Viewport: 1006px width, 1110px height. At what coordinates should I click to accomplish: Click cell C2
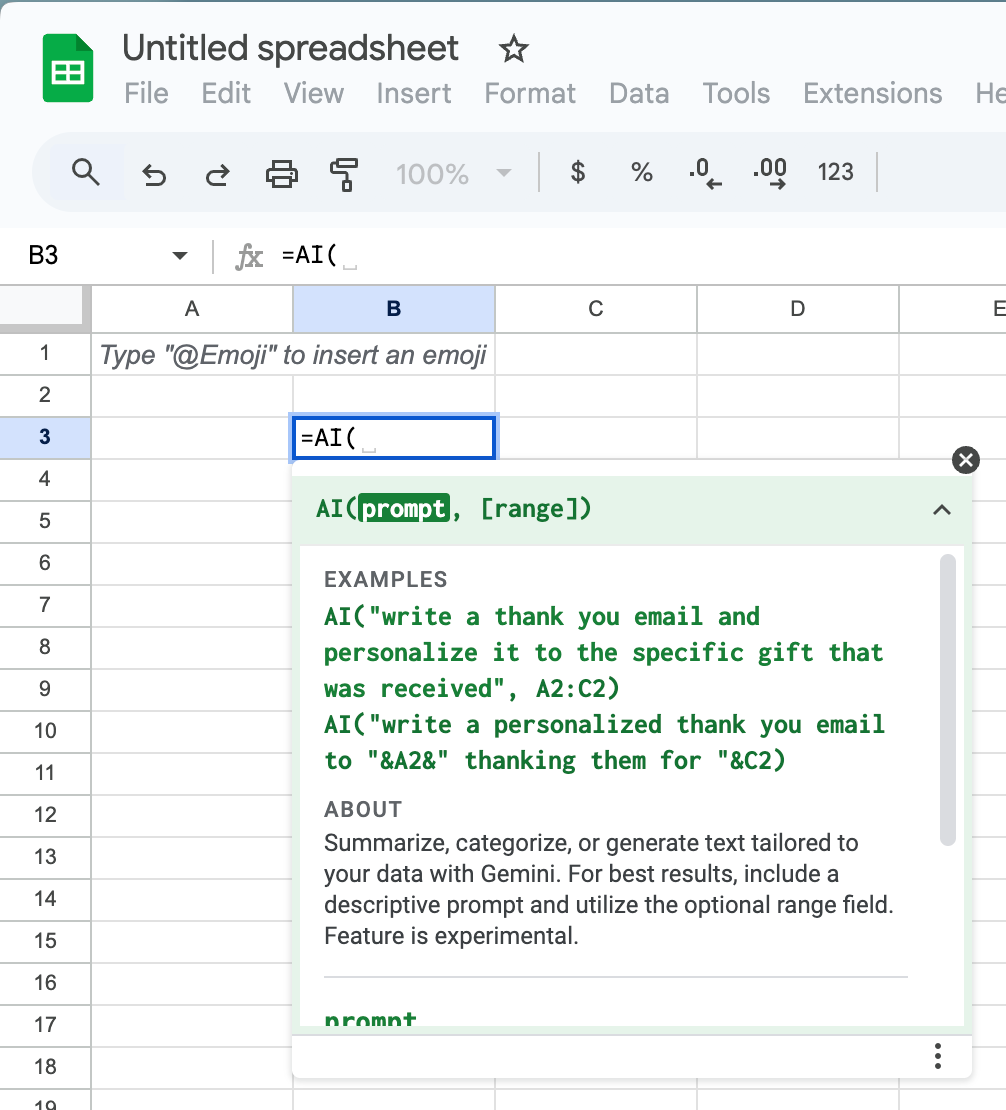point(595,396)
